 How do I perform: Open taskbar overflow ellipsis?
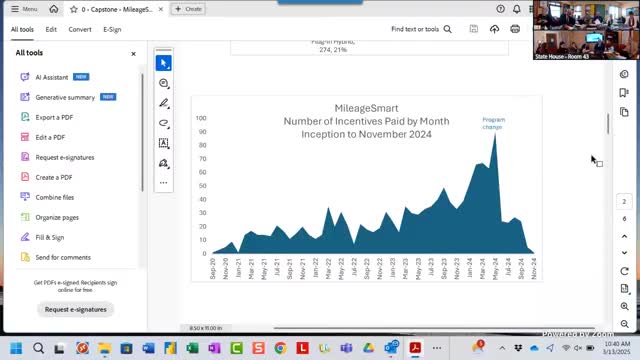(x=437, y=348)
